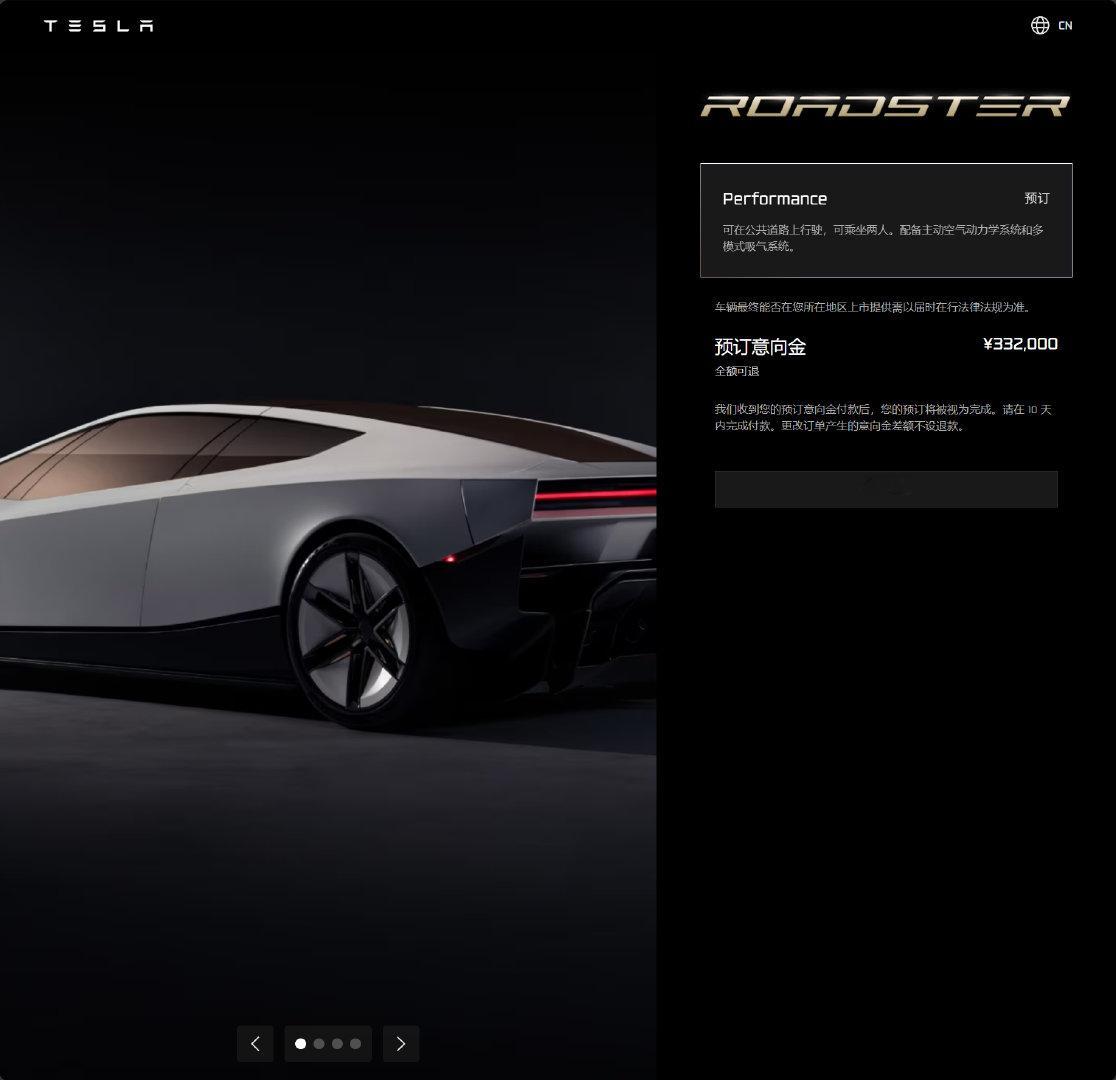Show the previous car image
The image size is (1116, 1080).
click(x=256, y=1044)
